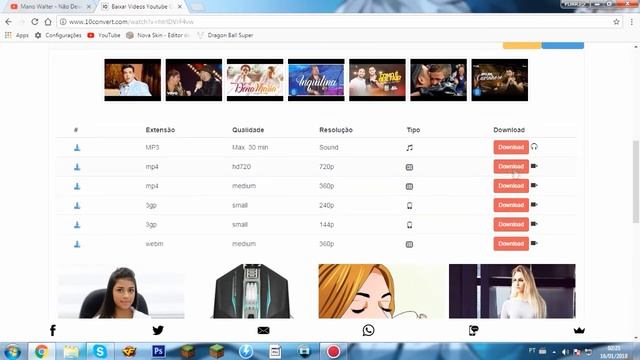Bookmark this page with the star icon
The image size is (640, 360).
[616, 22]
